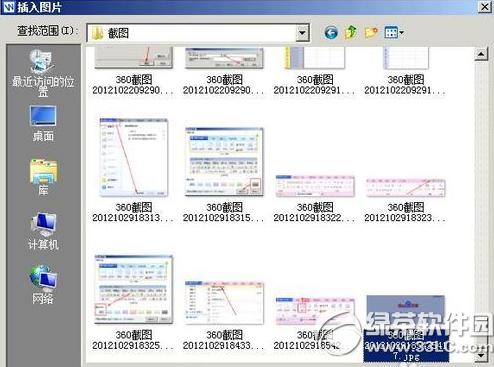This screenshot has width=494, height=367.
Task: Open the 查找范围 folder dropdown arrow
Action: click(302, 33)
